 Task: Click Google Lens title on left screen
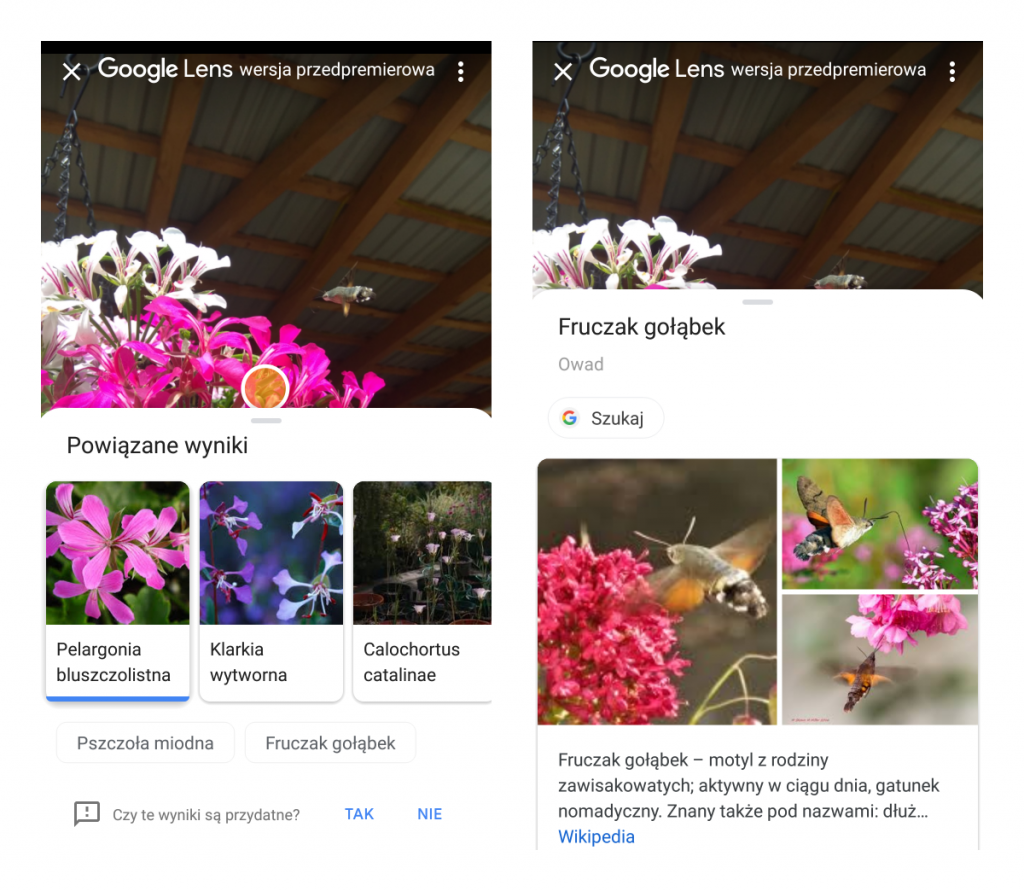(165, 69)
